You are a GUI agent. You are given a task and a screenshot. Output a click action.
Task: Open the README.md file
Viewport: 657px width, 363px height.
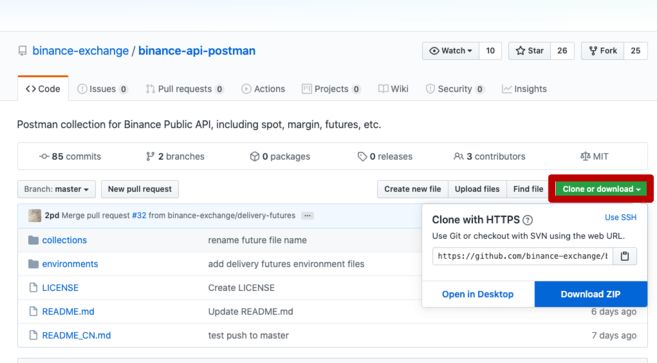click(68, 311)
